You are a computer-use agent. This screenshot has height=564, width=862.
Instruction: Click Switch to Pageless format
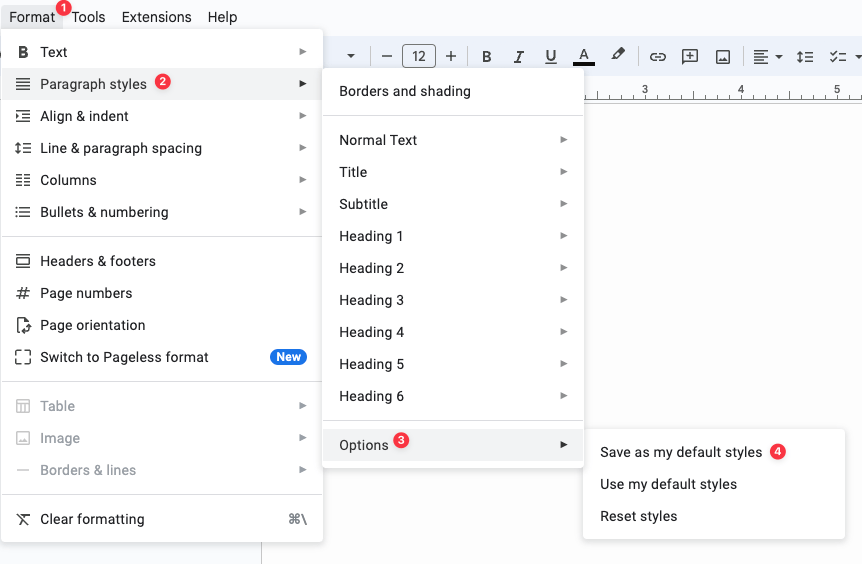[124, 357]
